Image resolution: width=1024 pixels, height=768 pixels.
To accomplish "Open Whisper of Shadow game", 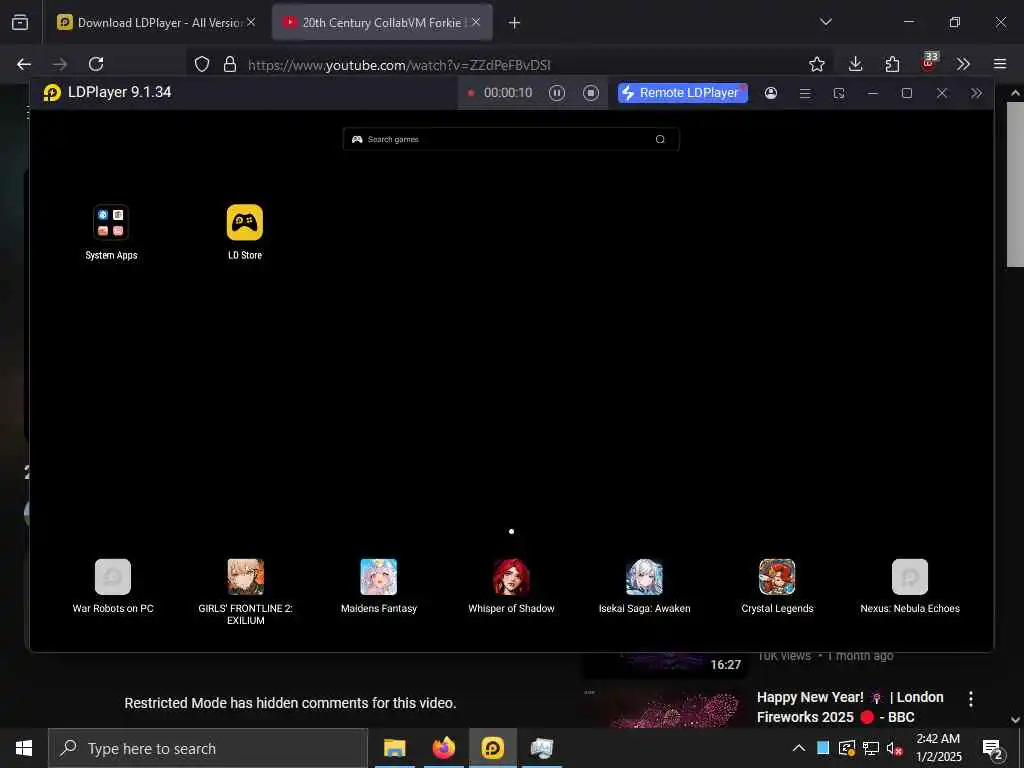I will pyautogui.click(x=511, y=577).
